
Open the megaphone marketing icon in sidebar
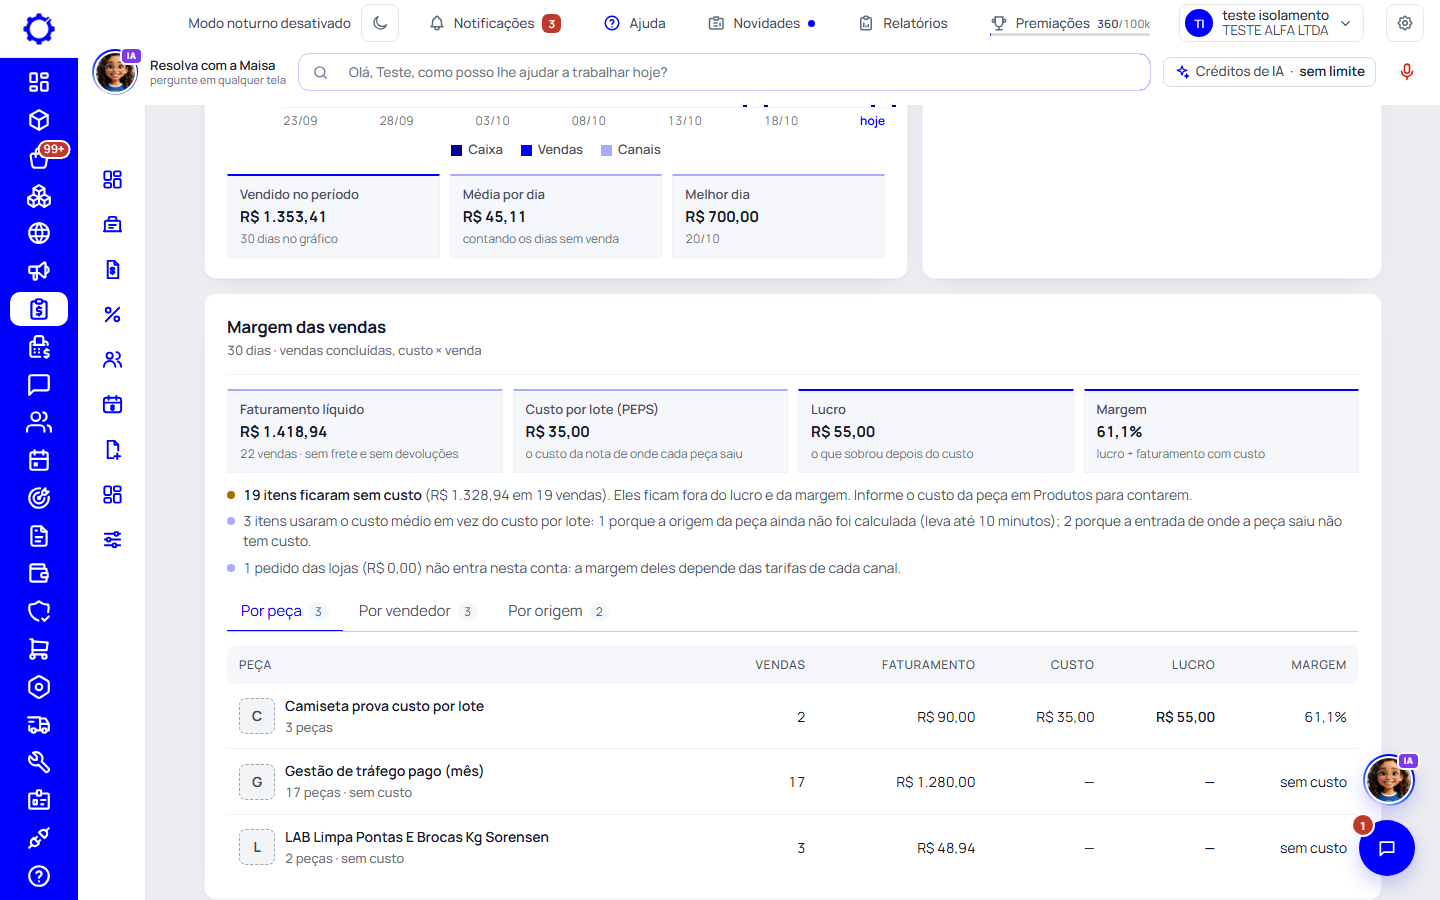click(39, 271)
